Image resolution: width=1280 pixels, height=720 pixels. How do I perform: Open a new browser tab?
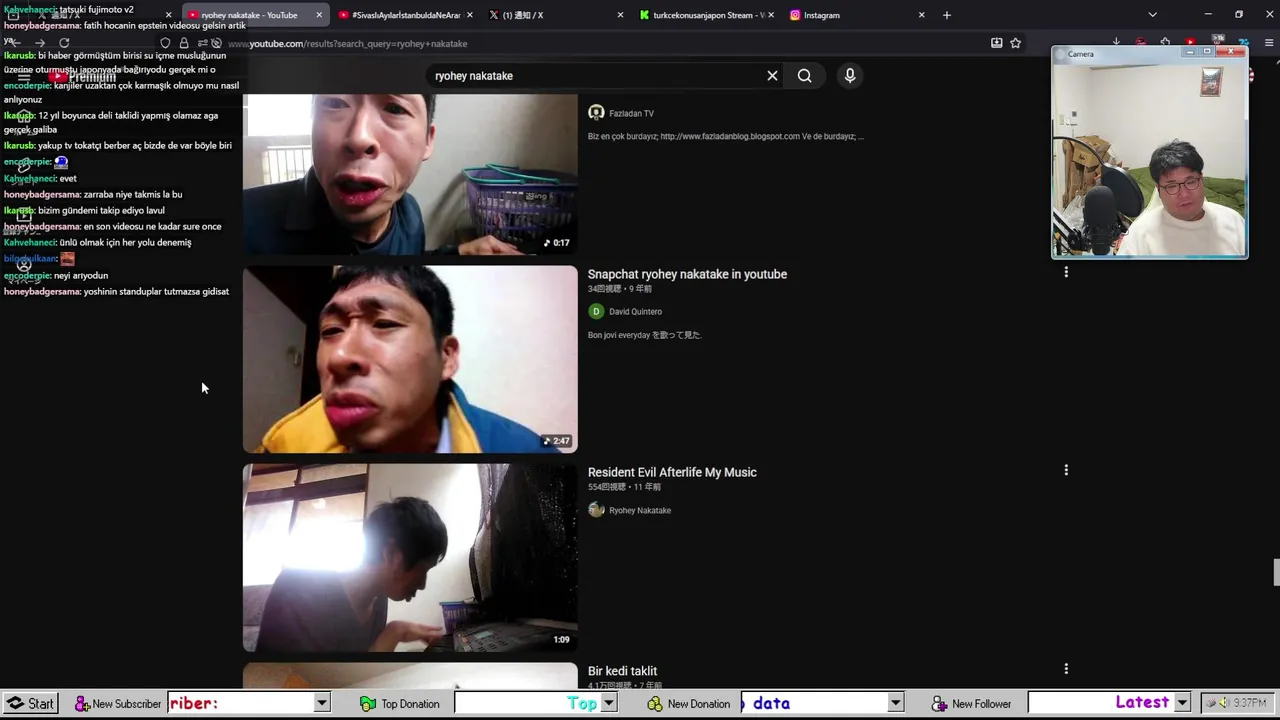[x=947, y=15]
